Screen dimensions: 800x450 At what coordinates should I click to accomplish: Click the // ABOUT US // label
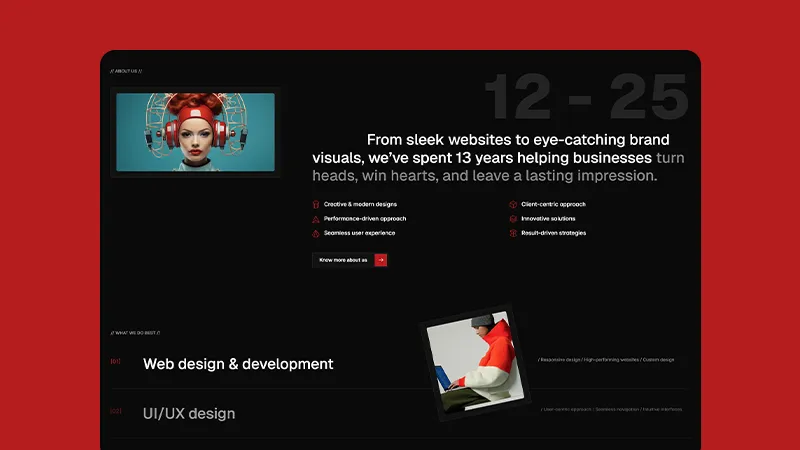tap(126, 71)
